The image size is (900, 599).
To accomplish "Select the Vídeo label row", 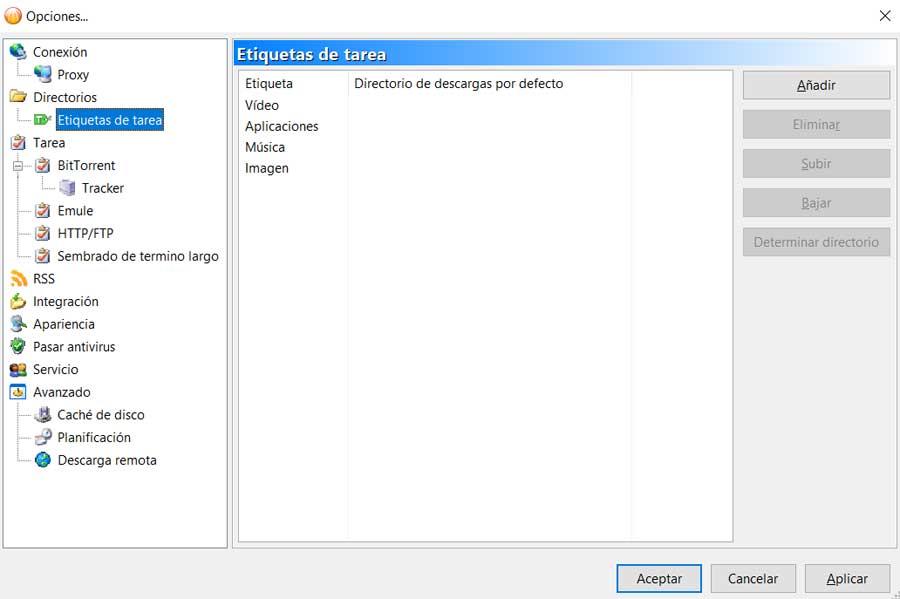I will 262,105.
